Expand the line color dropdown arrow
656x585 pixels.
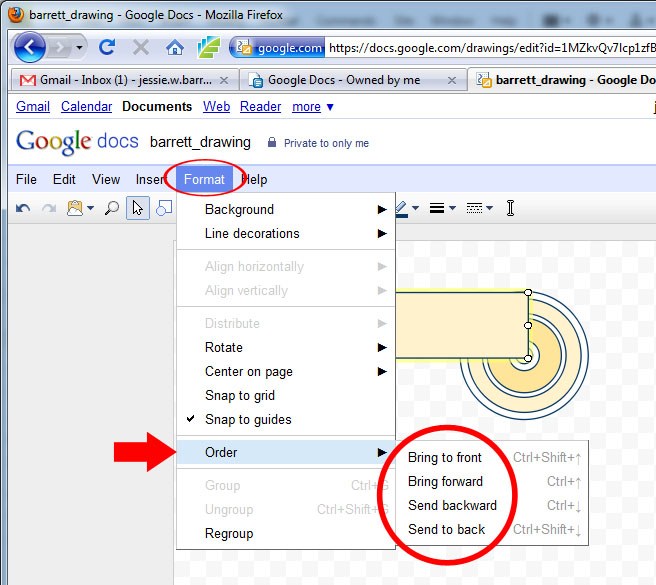[415, 208]
